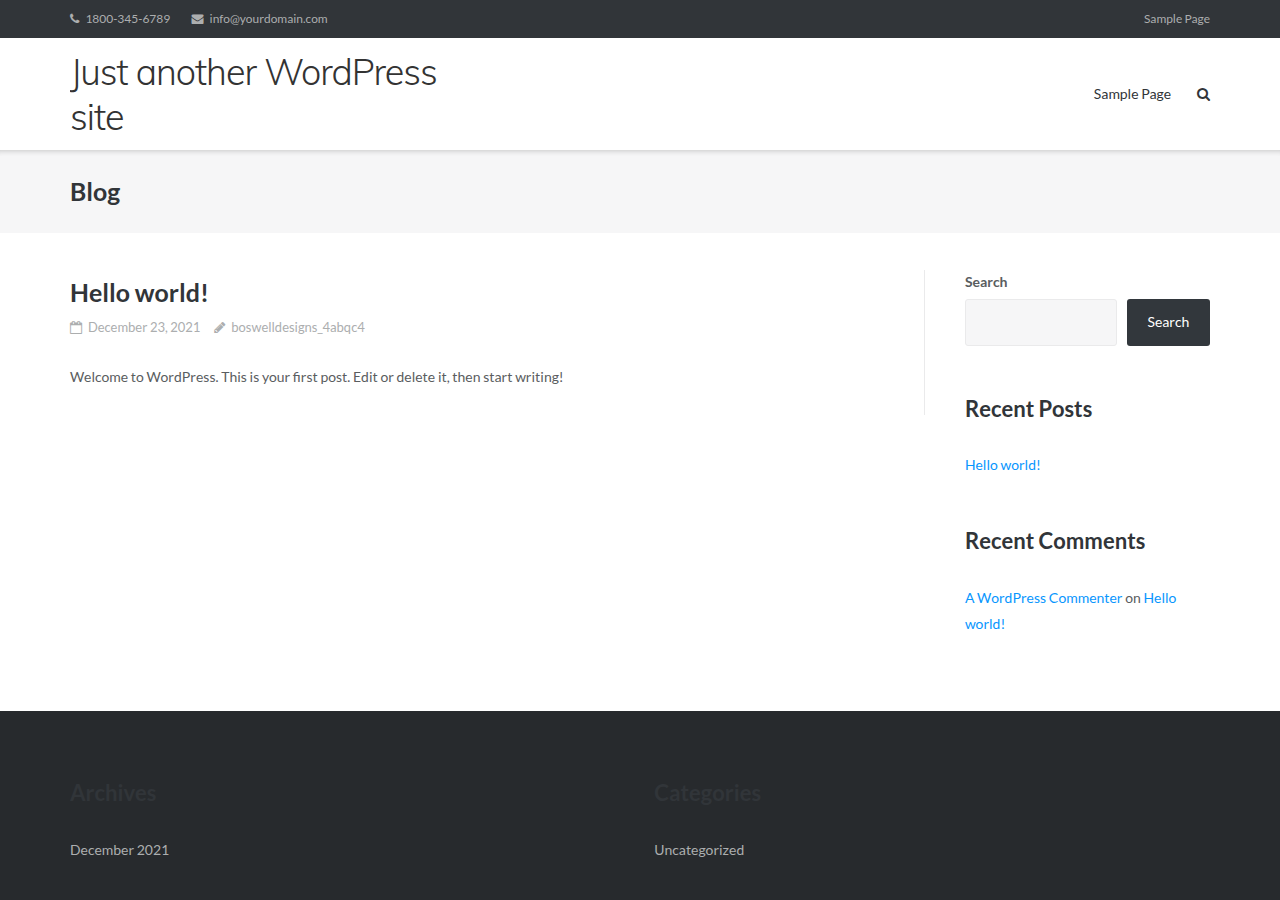This screenshot has height=900, width=1280.
Task: Open A WordPress Commenter link
Action: (1043, 598)
